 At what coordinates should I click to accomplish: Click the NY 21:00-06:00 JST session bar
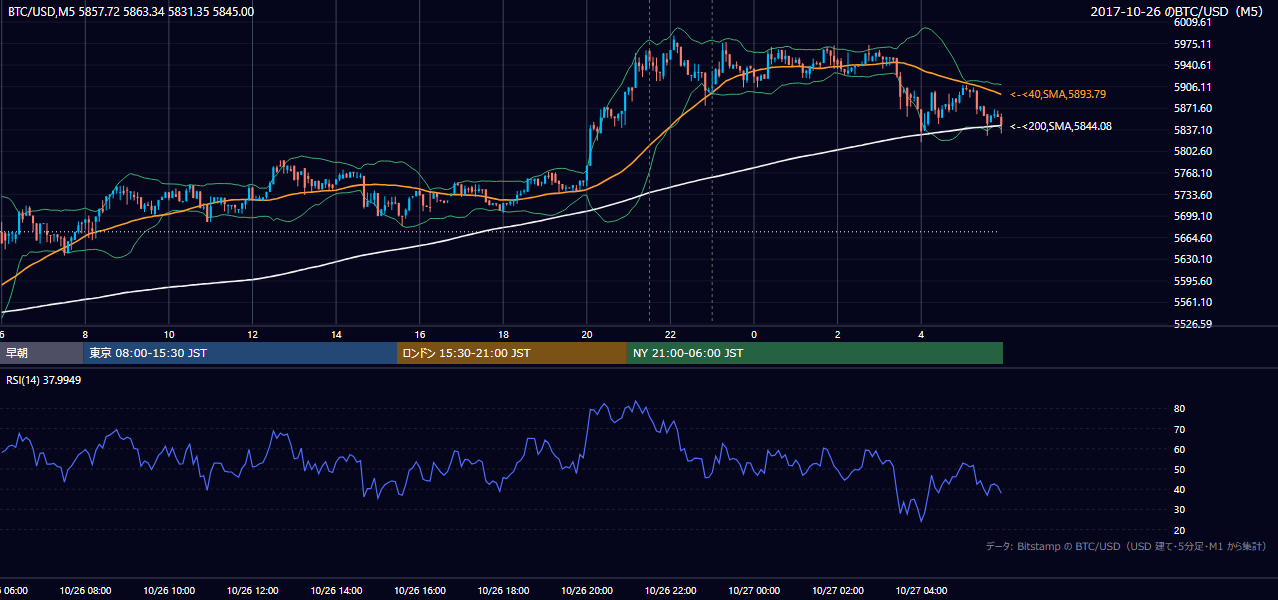click(815, 353)
